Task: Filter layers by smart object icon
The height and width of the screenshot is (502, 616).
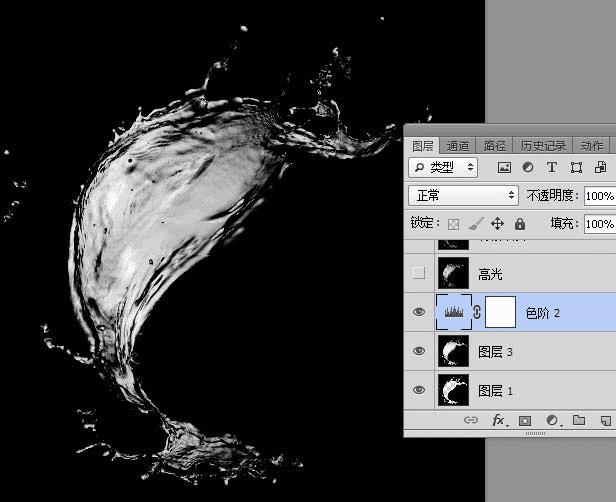Action: click(600, 168)
